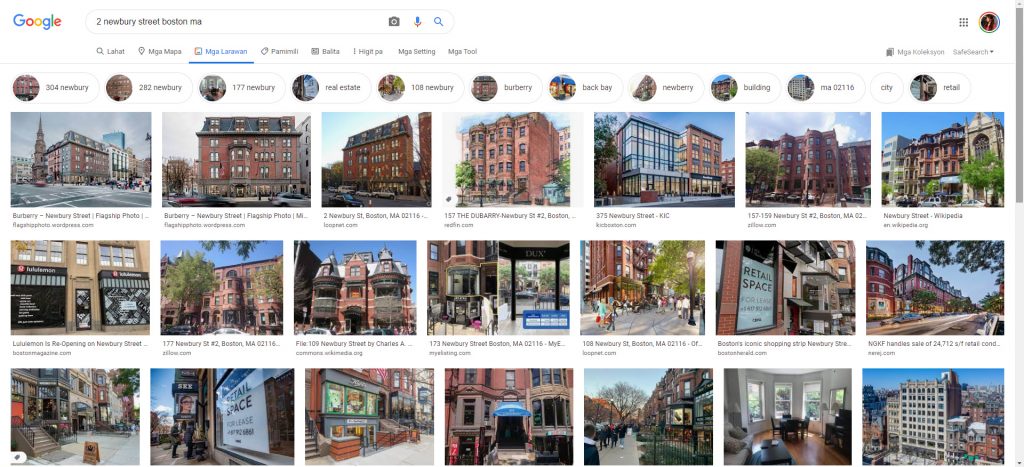1024x467 pixels.
Task: Open the user account avatar
Action: (989, 22)
